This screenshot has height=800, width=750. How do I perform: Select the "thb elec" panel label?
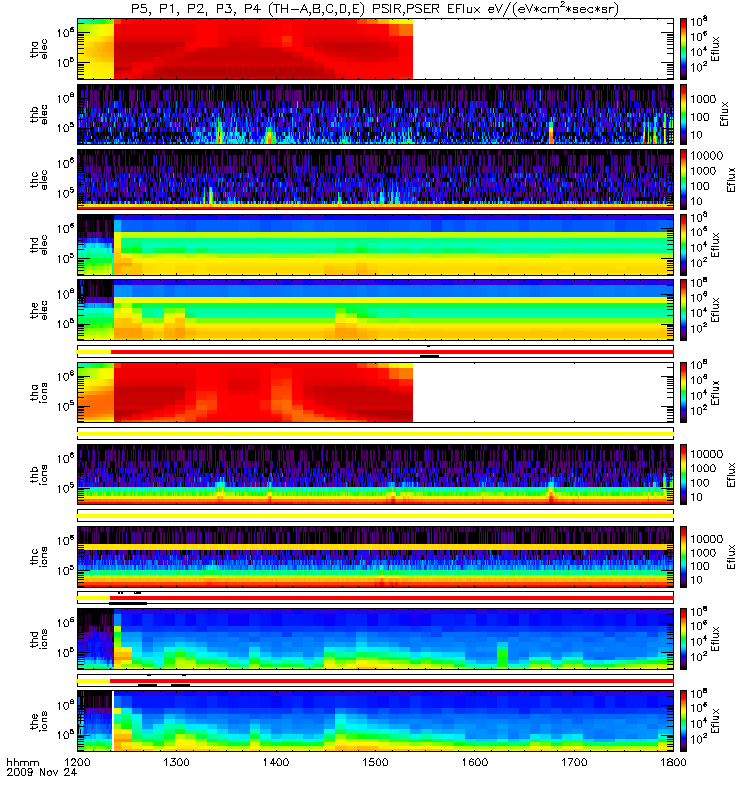coord(39,114)
